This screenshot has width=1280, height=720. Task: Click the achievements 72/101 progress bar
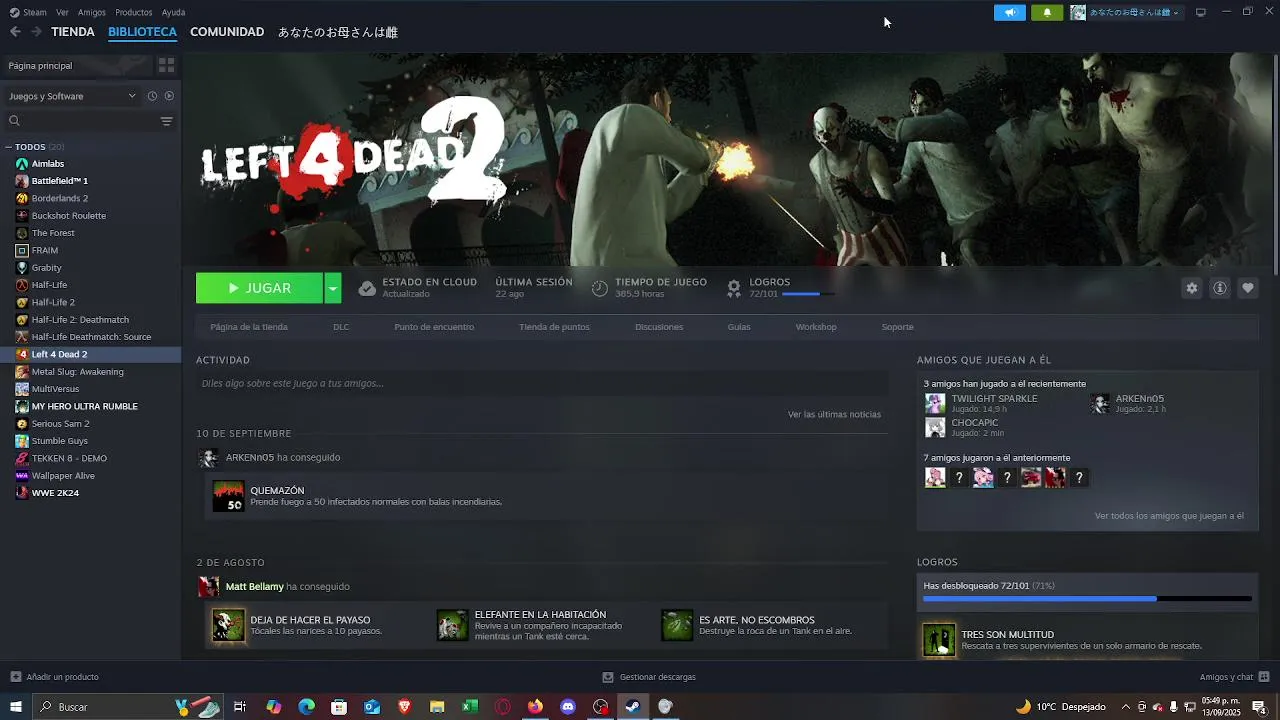click(1087, 599)
